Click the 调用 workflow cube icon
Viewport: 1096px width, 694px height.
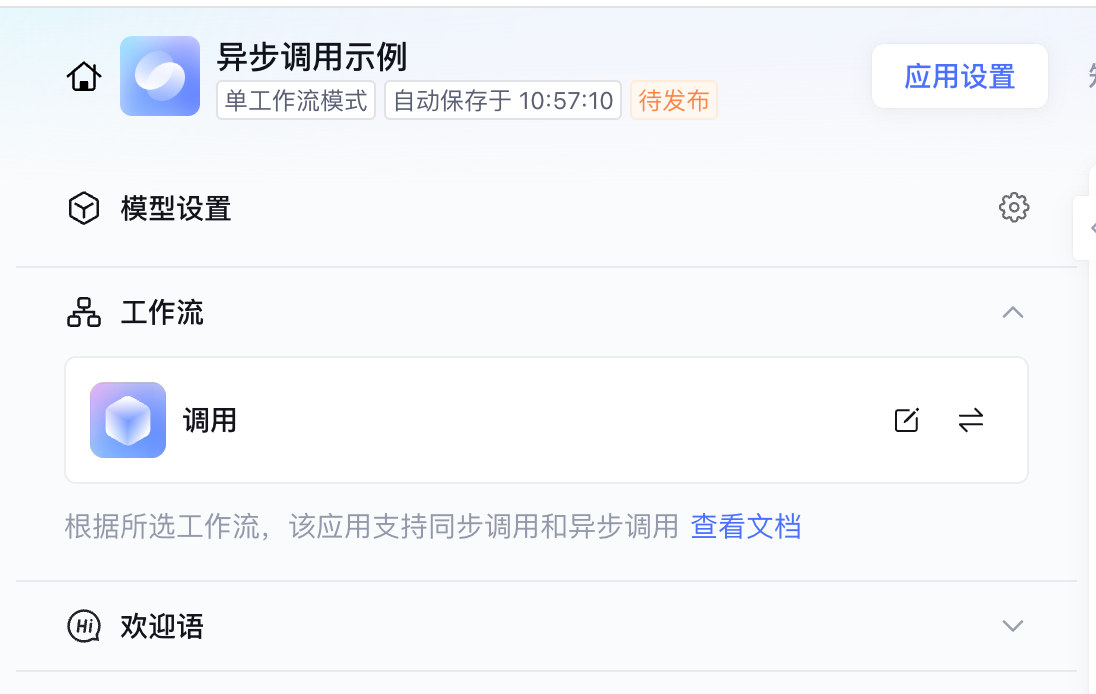tap(128, 420)
